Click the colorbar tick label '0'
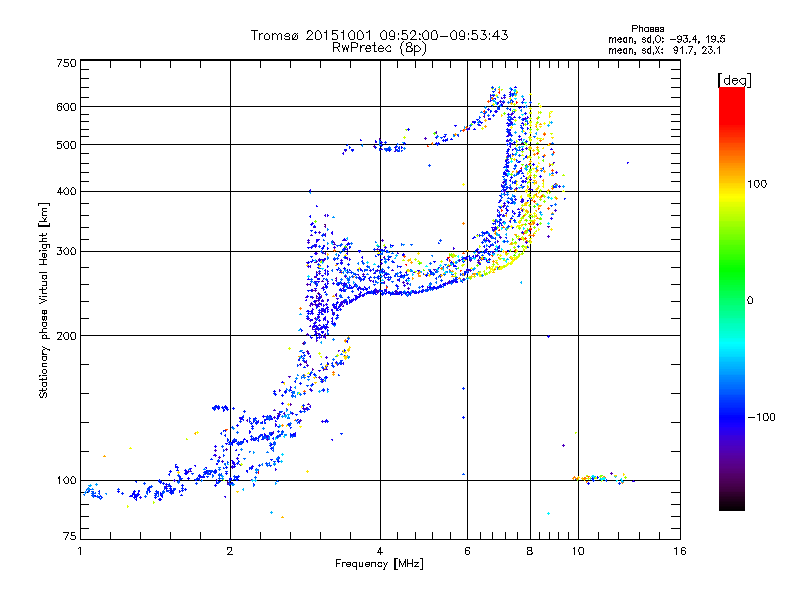This screenshot has height=600, width=800. coord(750,301)
